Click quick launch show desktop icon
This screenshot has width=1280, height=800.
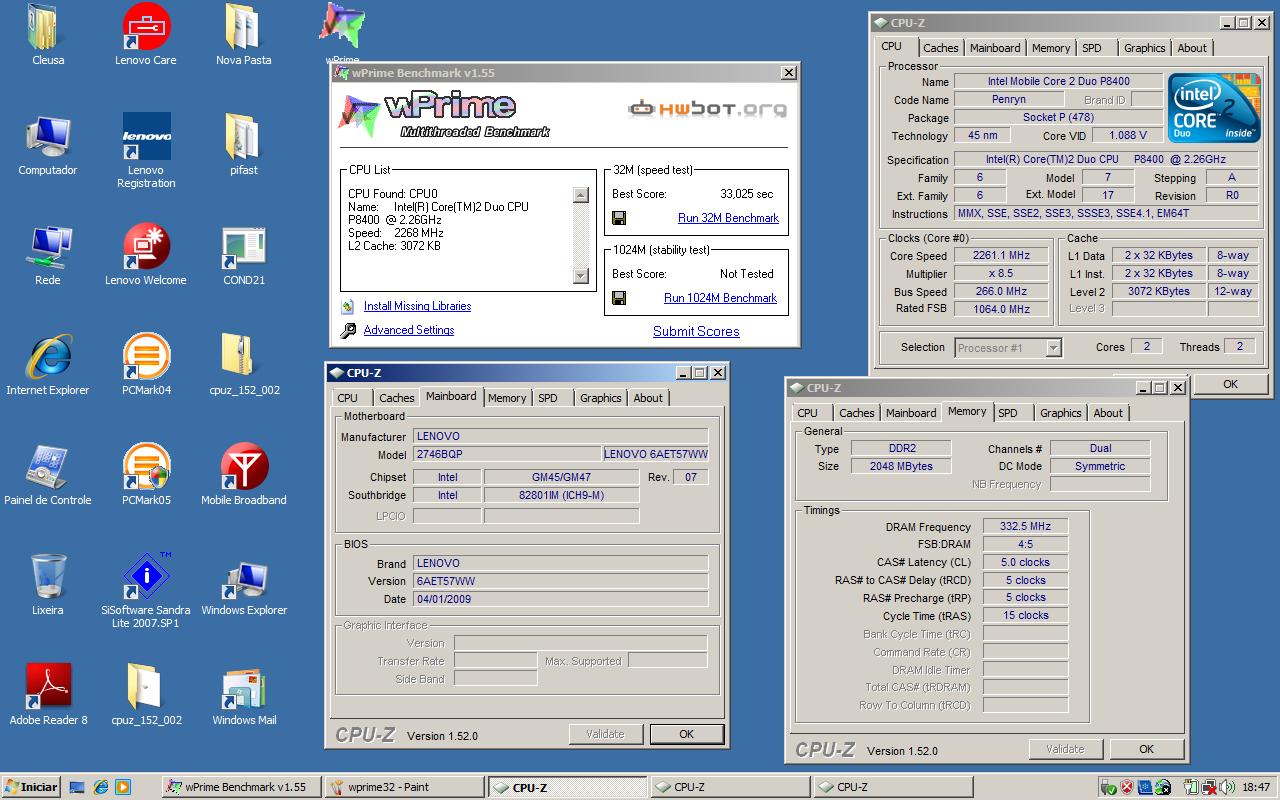pos(77,787)
